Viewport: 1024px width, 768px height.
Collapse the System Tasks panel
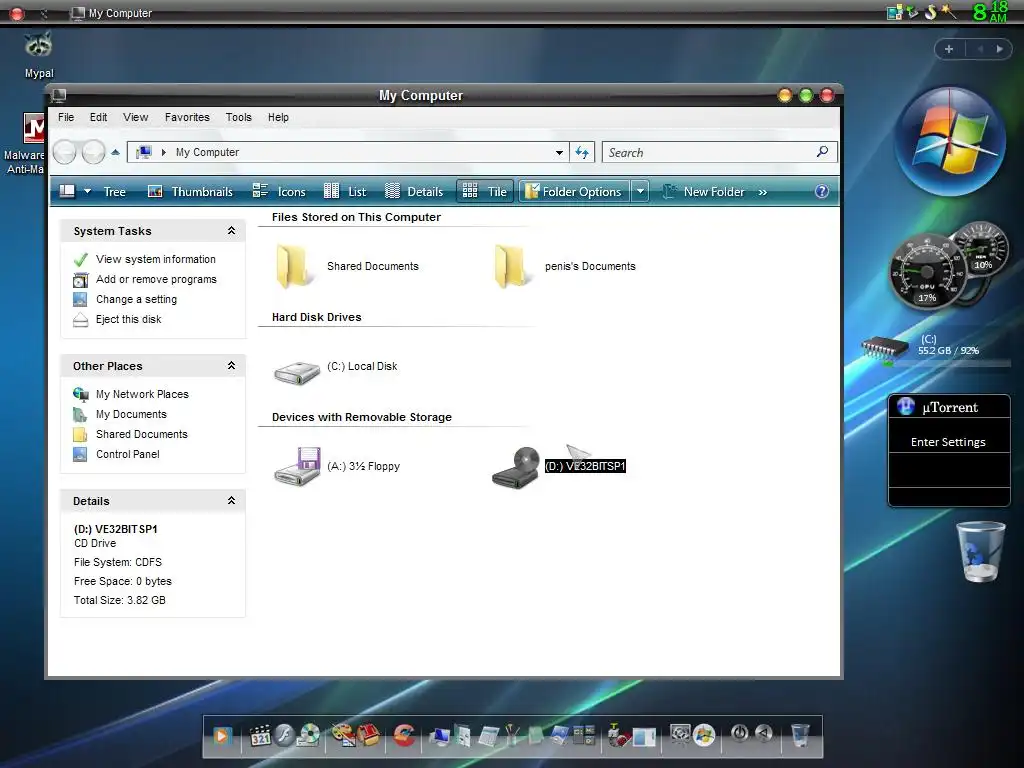pyautogui.click(x=231, y=231)
